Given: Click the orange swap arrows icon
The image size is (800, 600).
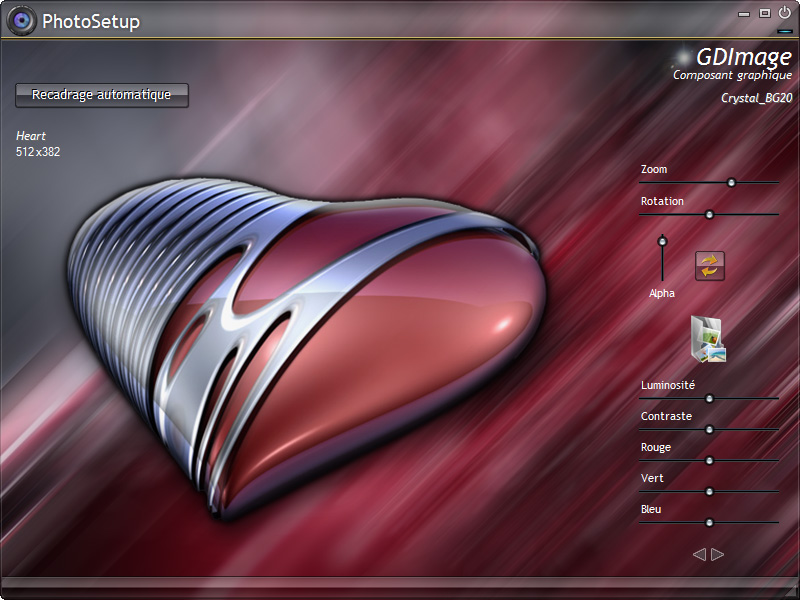Looking at the screenshot, I should click(710, 266).
